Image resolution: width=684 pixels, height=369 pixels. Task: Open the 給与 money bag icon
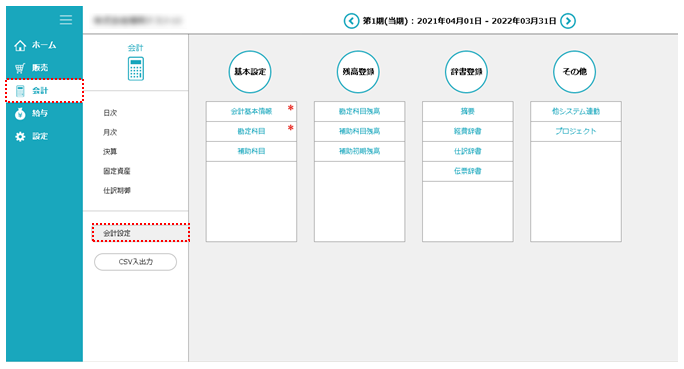[x=20, y=113]
